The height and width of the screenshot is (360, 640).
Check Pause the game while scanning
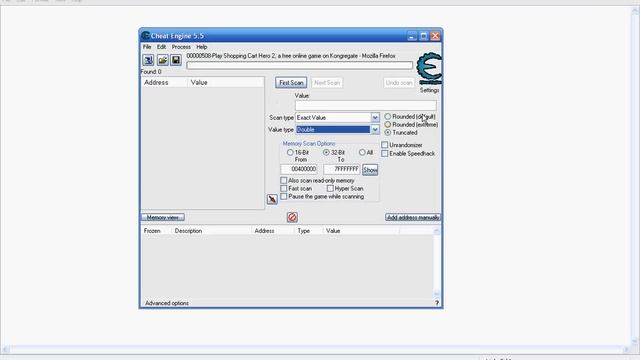(x=284, y=196)
